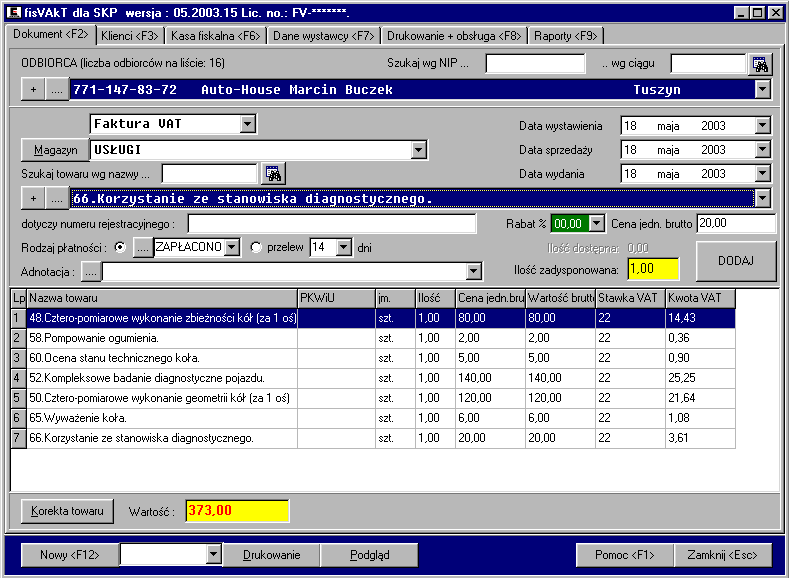Open the USŁUGI warehouse dropdown

418,150
